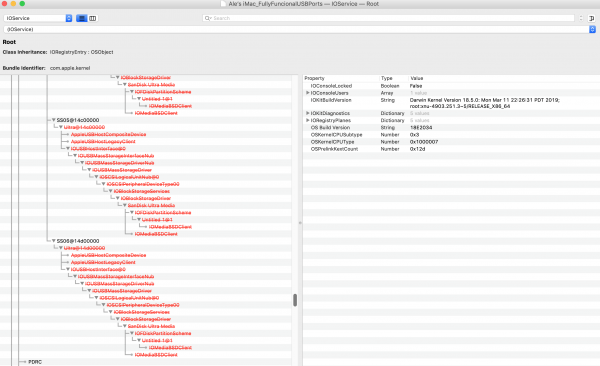
Task: Click the 18E2034 build value
Action: [421, 127]
